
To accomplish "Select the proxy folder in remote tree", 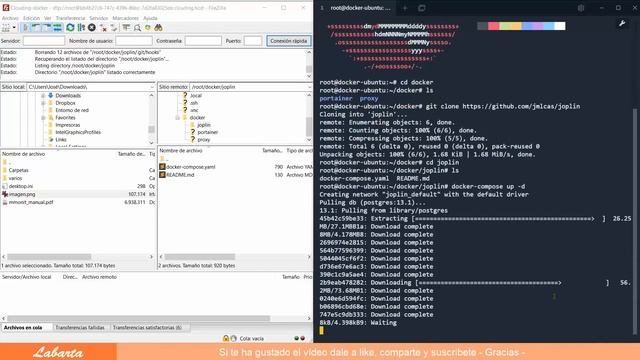I will (204, 140).
